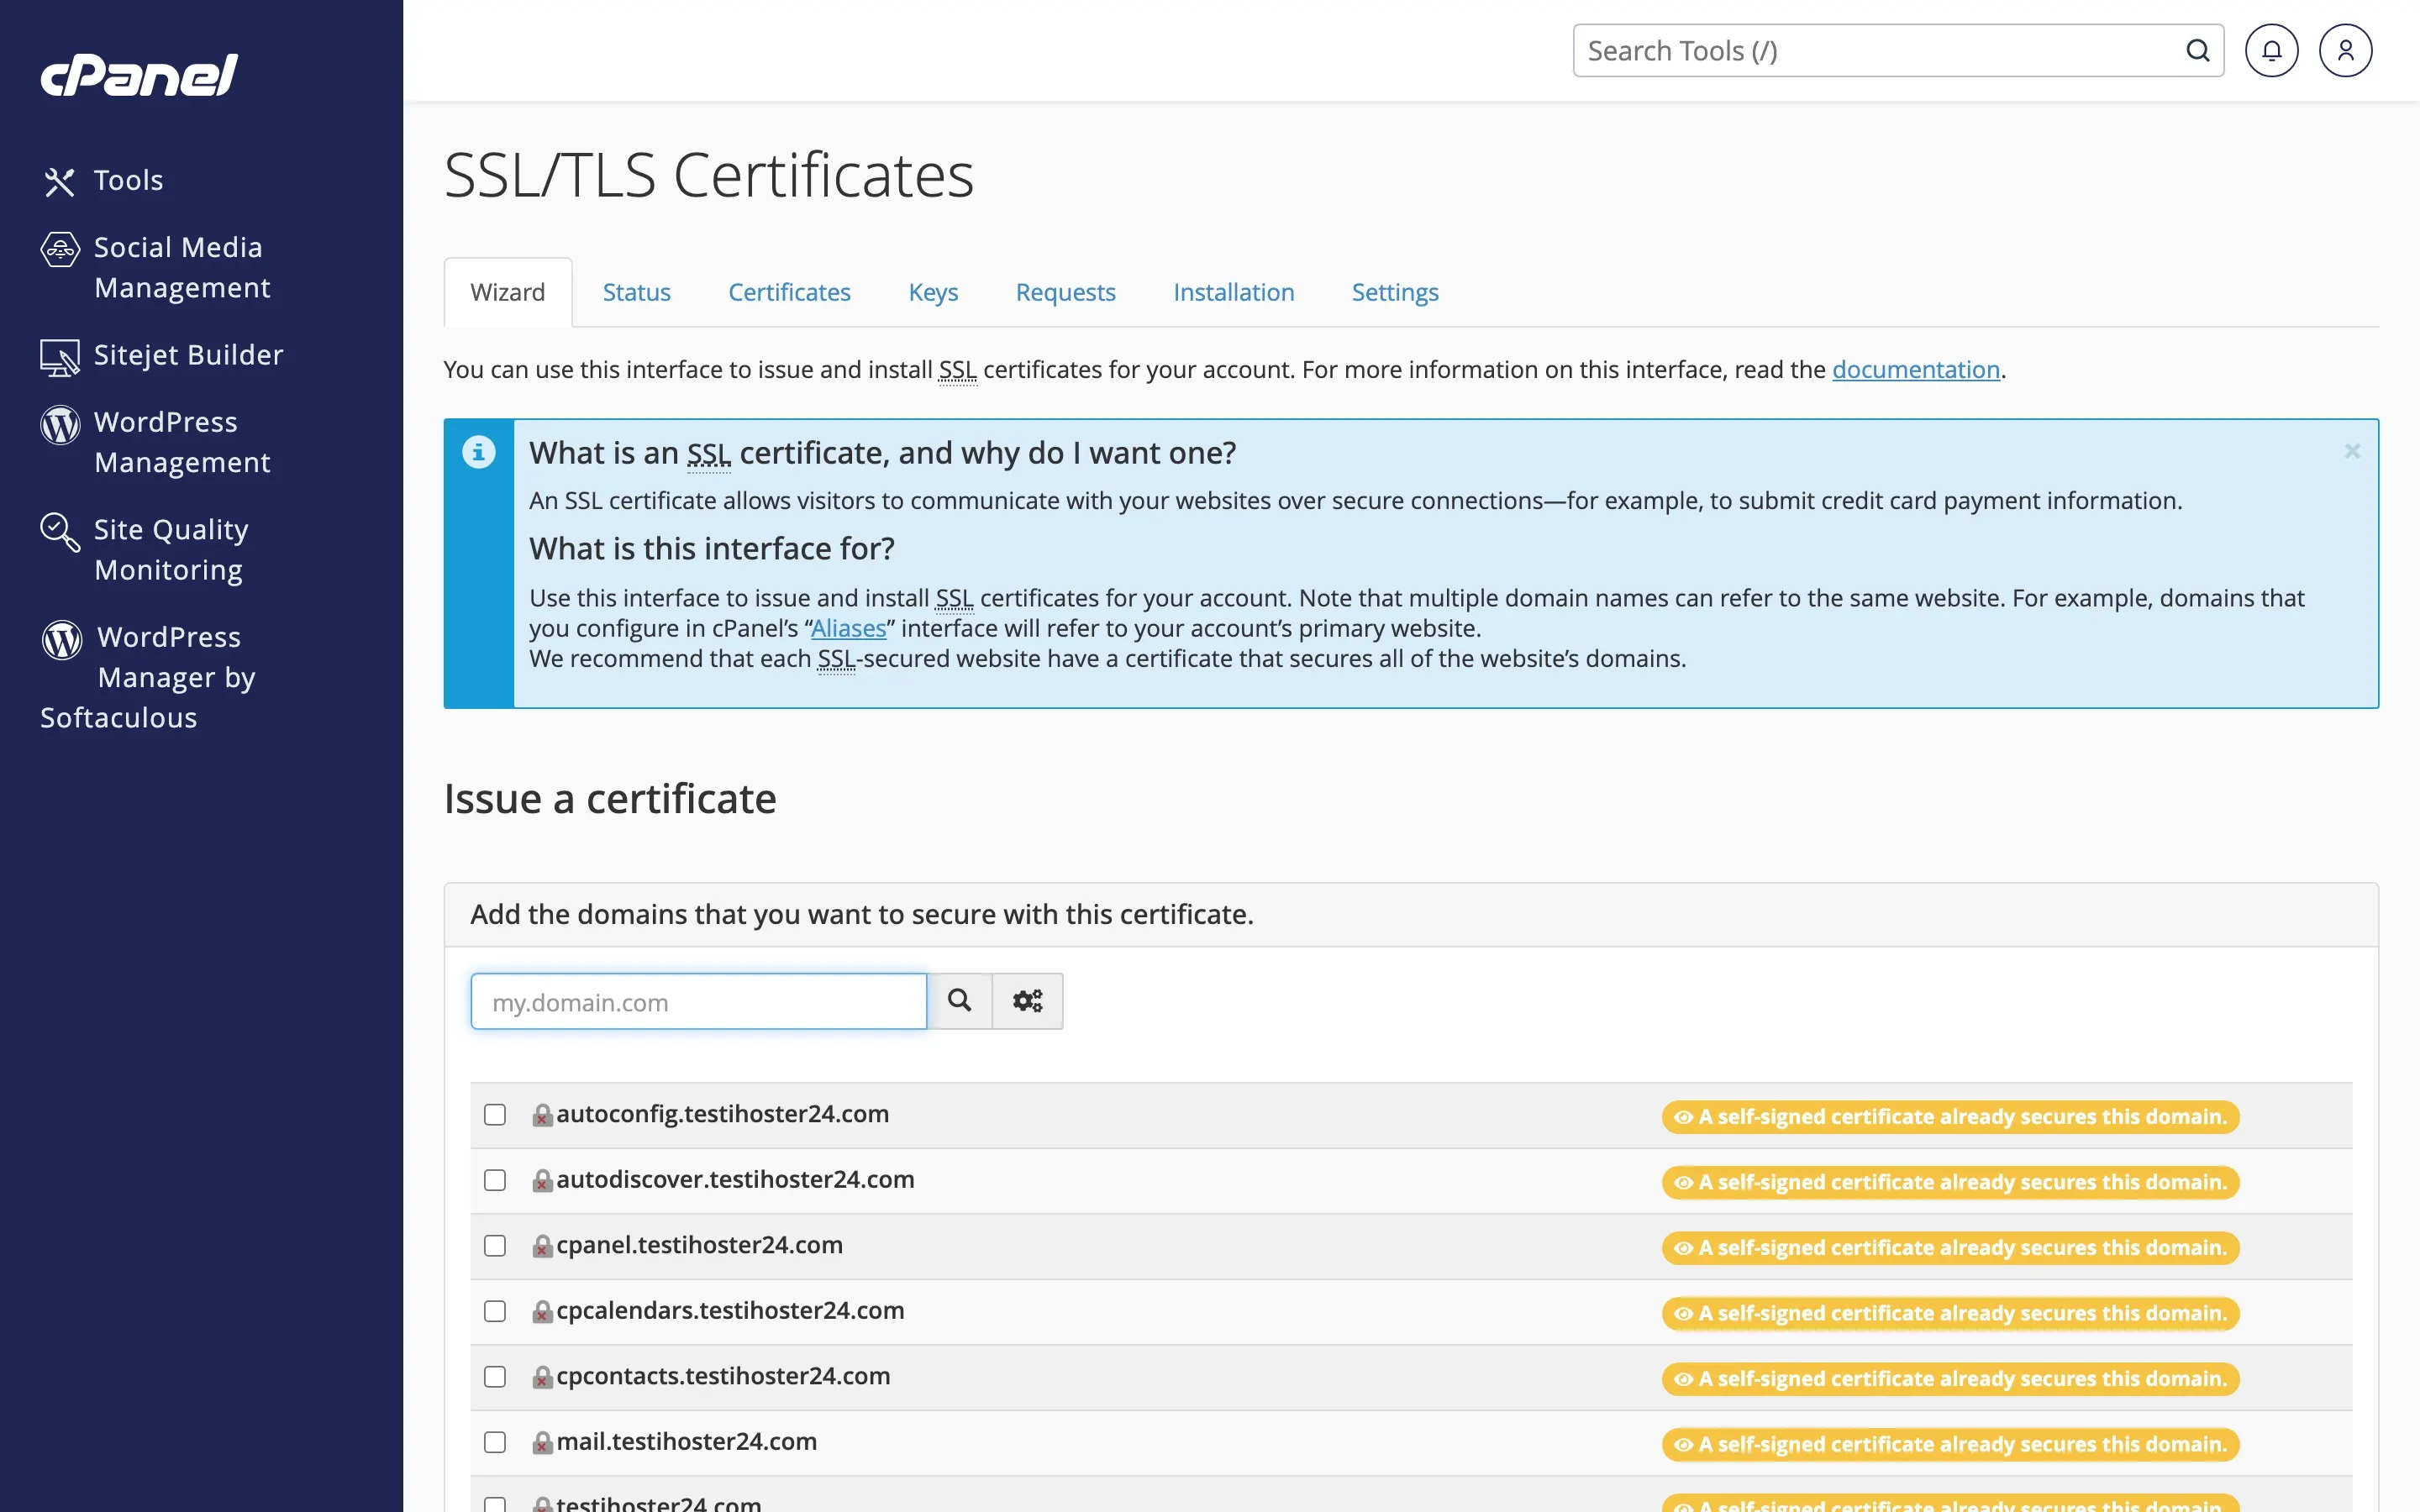The height and width of the screenshot is (1512, 2420).
Task: Click self-signed badge for mail.testihoster24.com
Action: tap(1950, 1444)
